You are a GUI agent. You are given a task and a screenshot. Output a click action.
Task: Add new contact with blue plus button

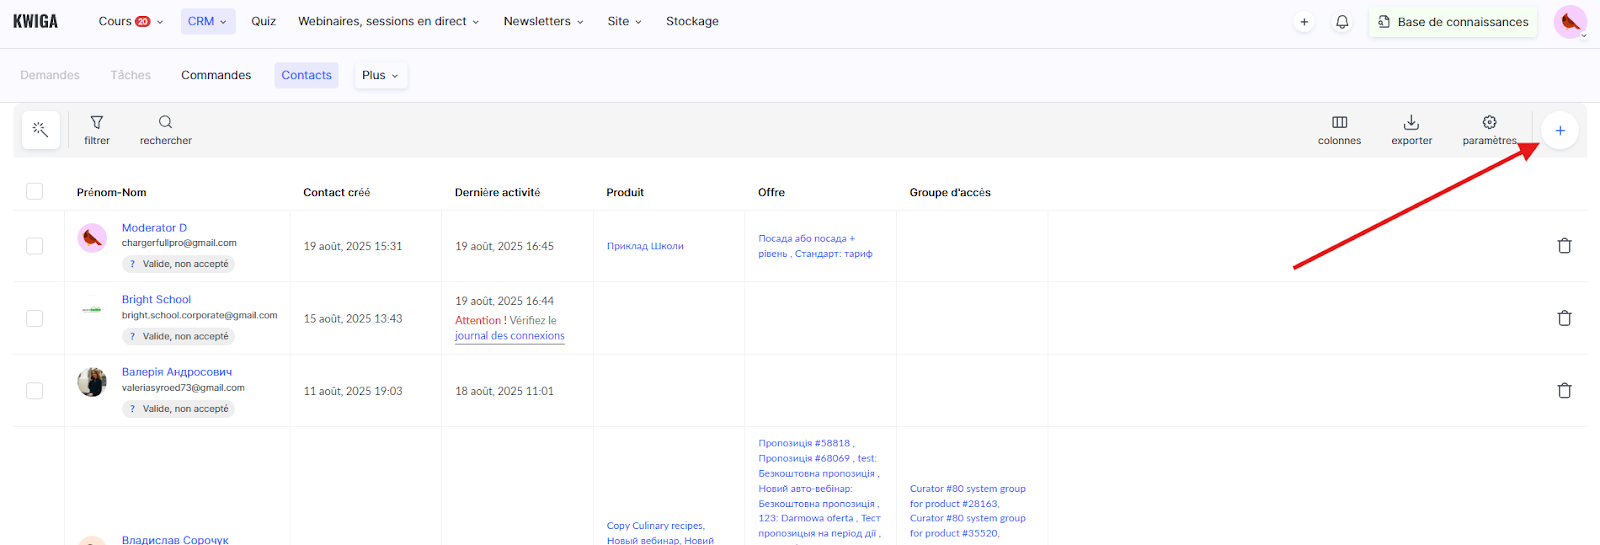click(1559, 131)
